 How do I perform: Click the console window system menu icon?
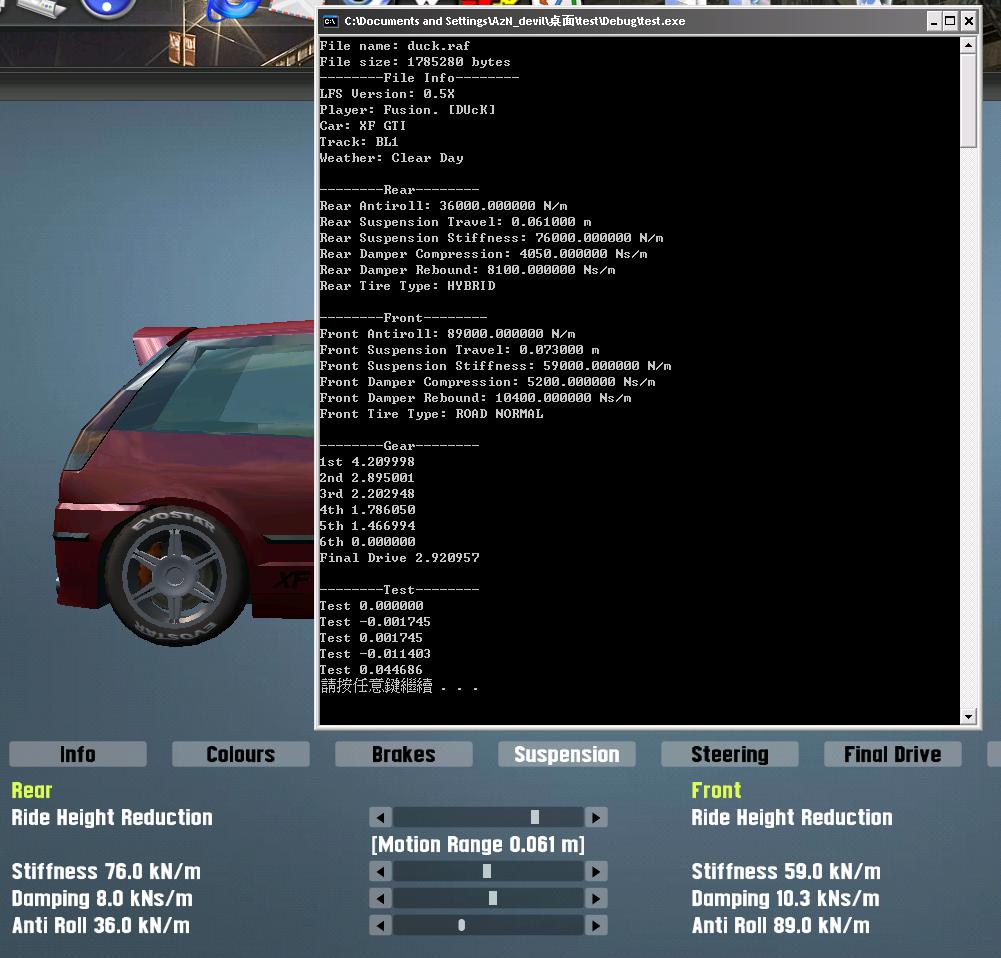pyautogui.click(x=330, y=21)
